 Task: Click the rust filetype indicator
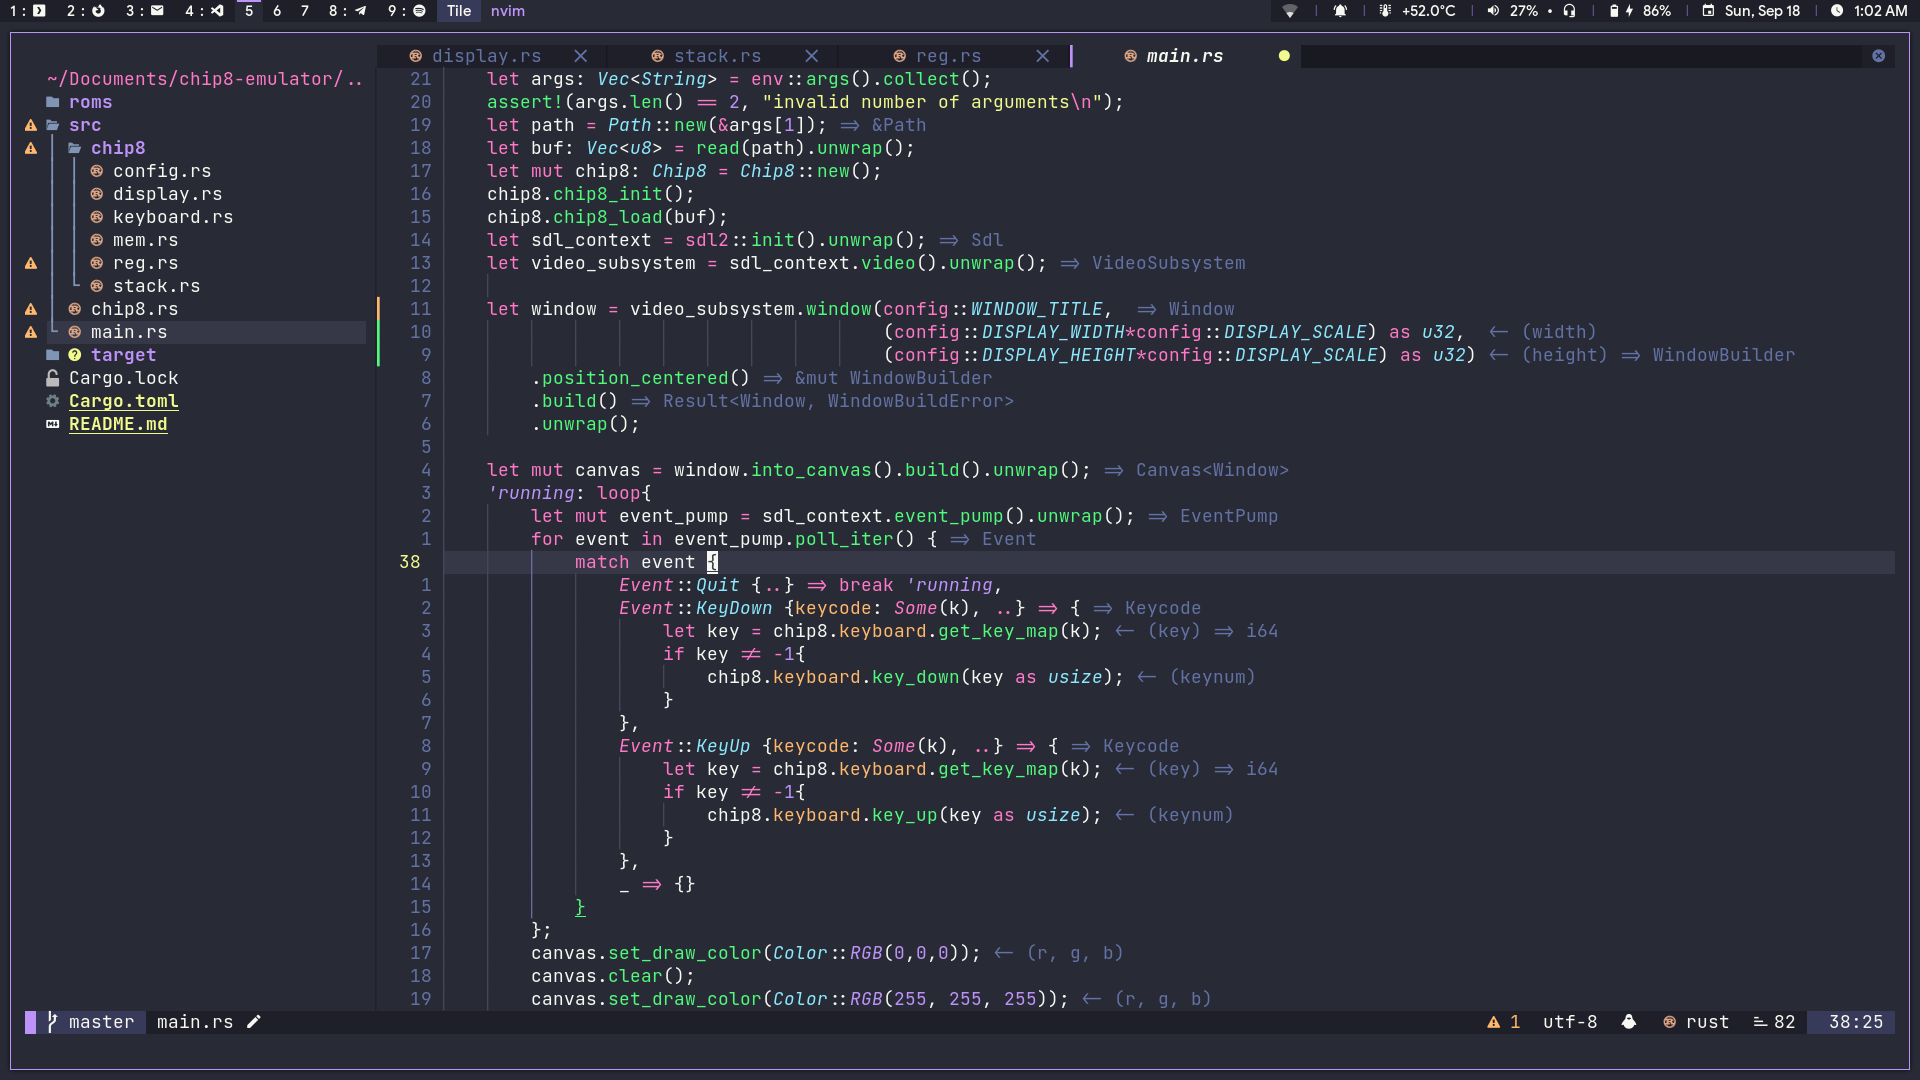click(1696, 1022)
